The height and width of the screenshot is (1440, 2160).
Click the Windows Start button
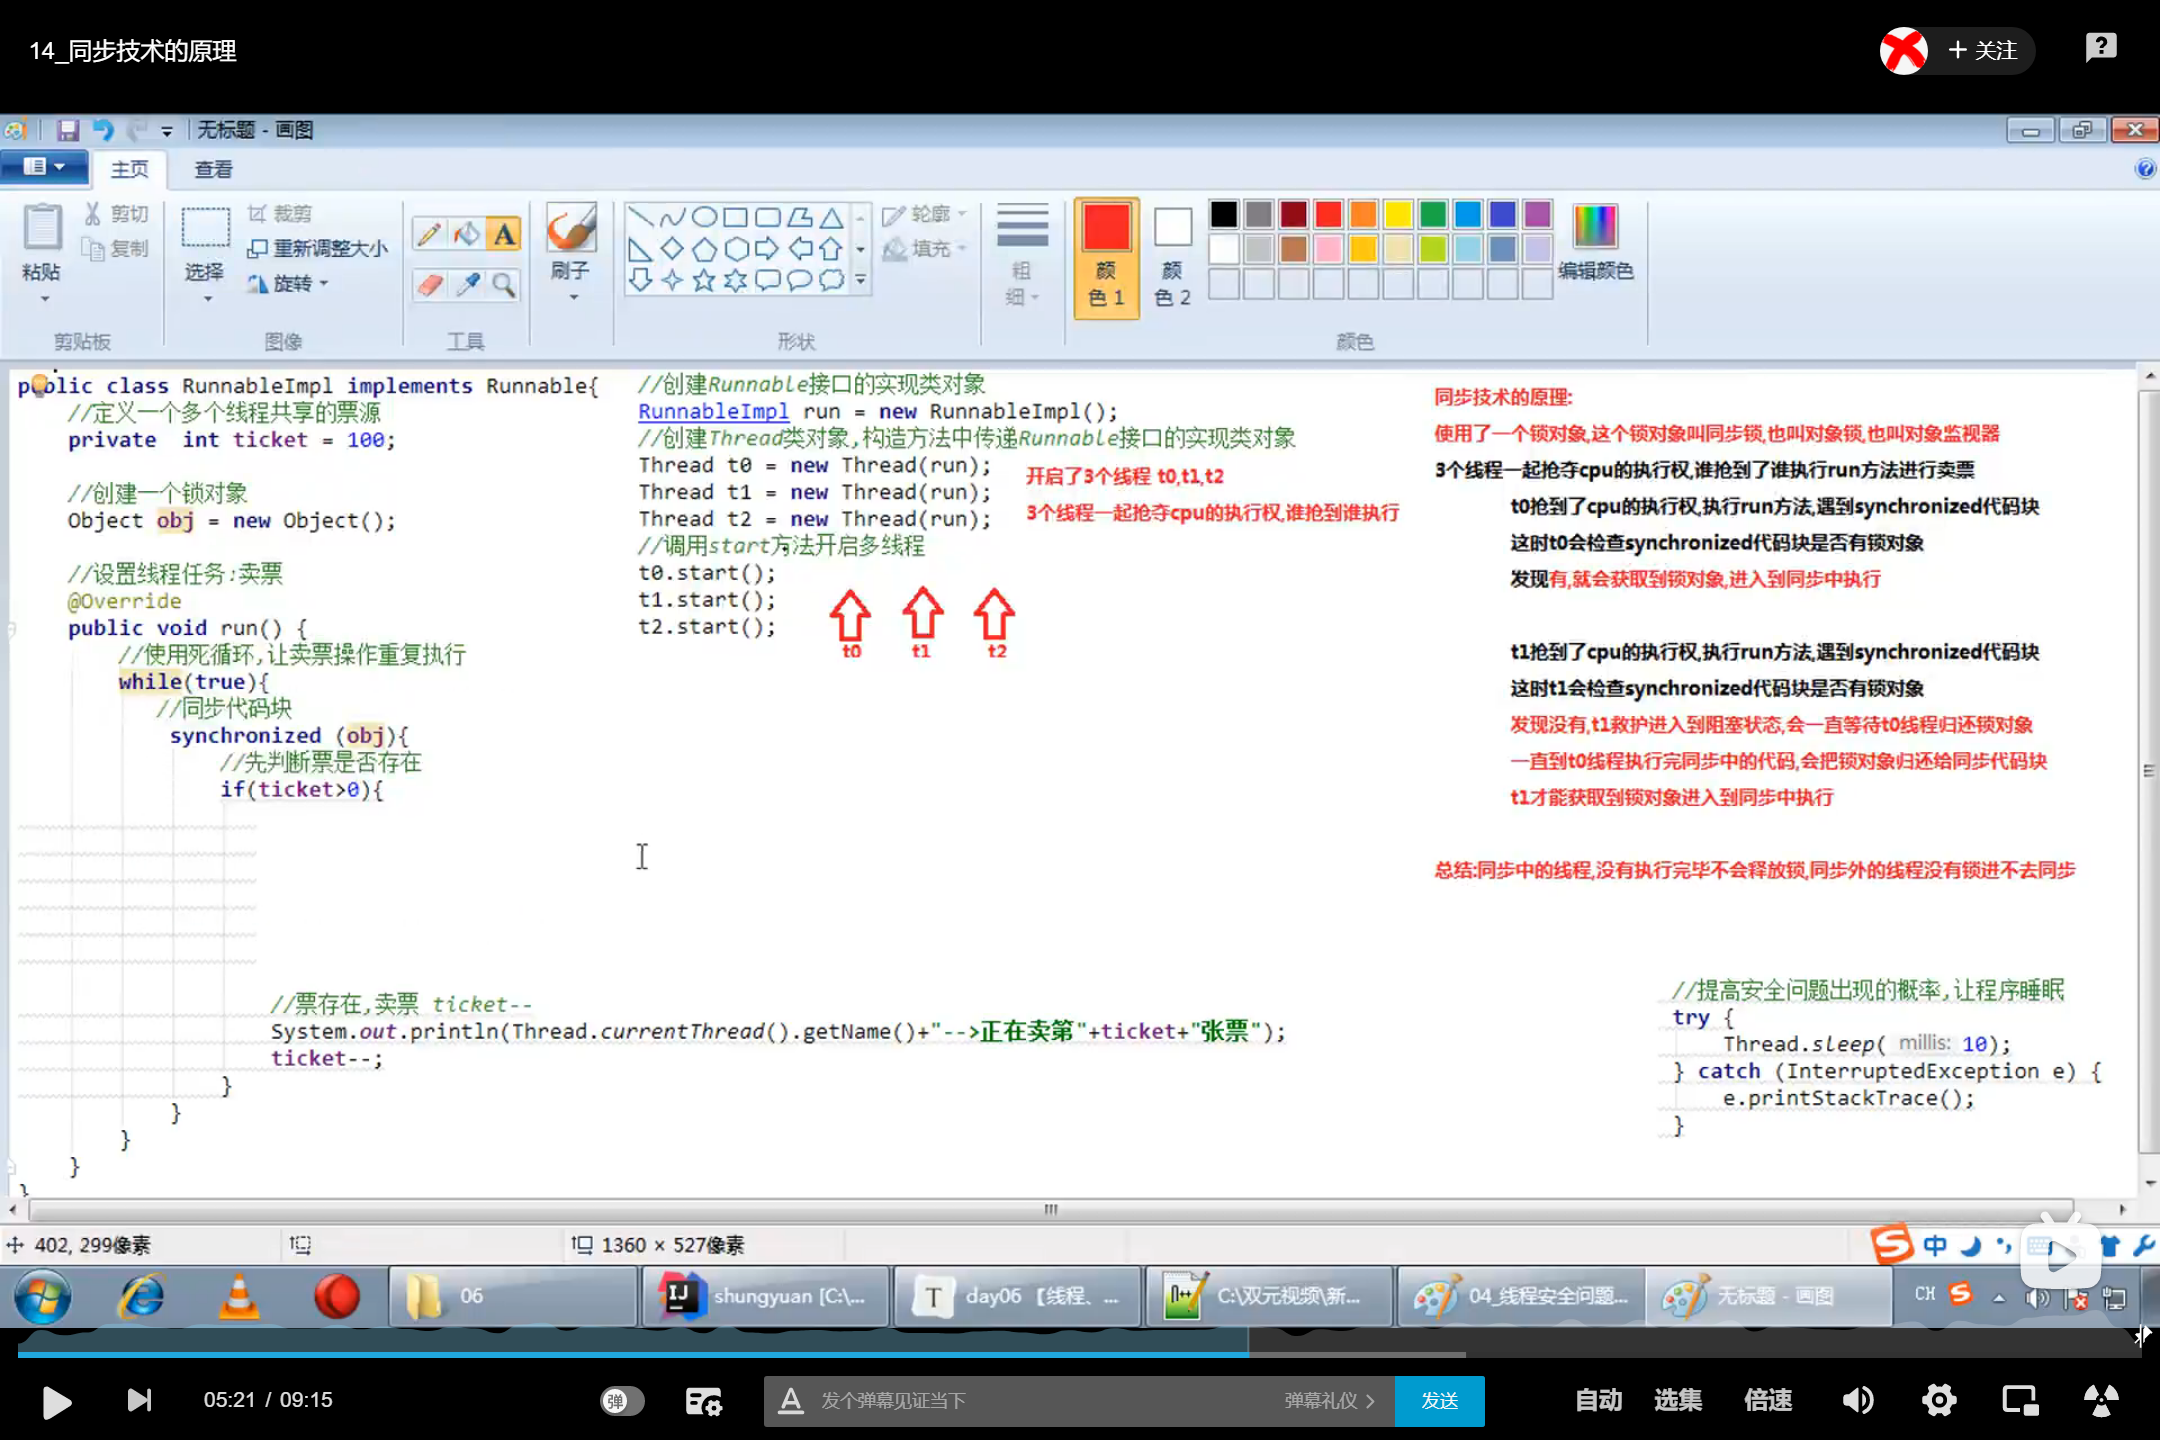pos(42,1297)
